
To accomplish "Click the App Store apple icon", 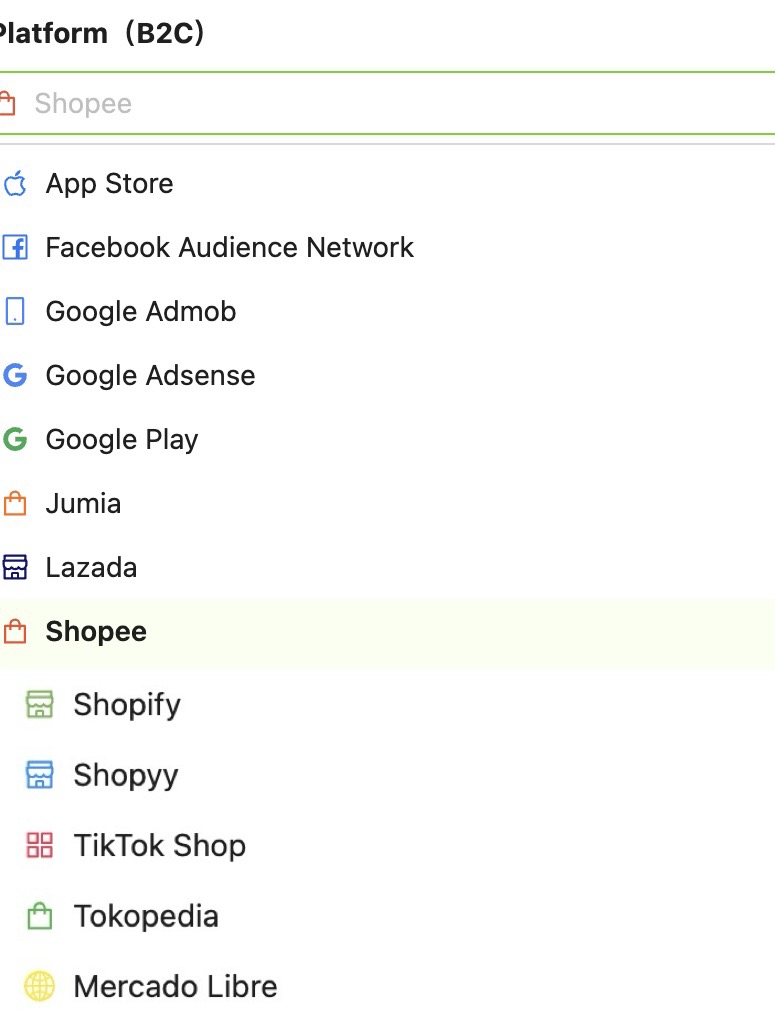I will [x=14, y=184].
